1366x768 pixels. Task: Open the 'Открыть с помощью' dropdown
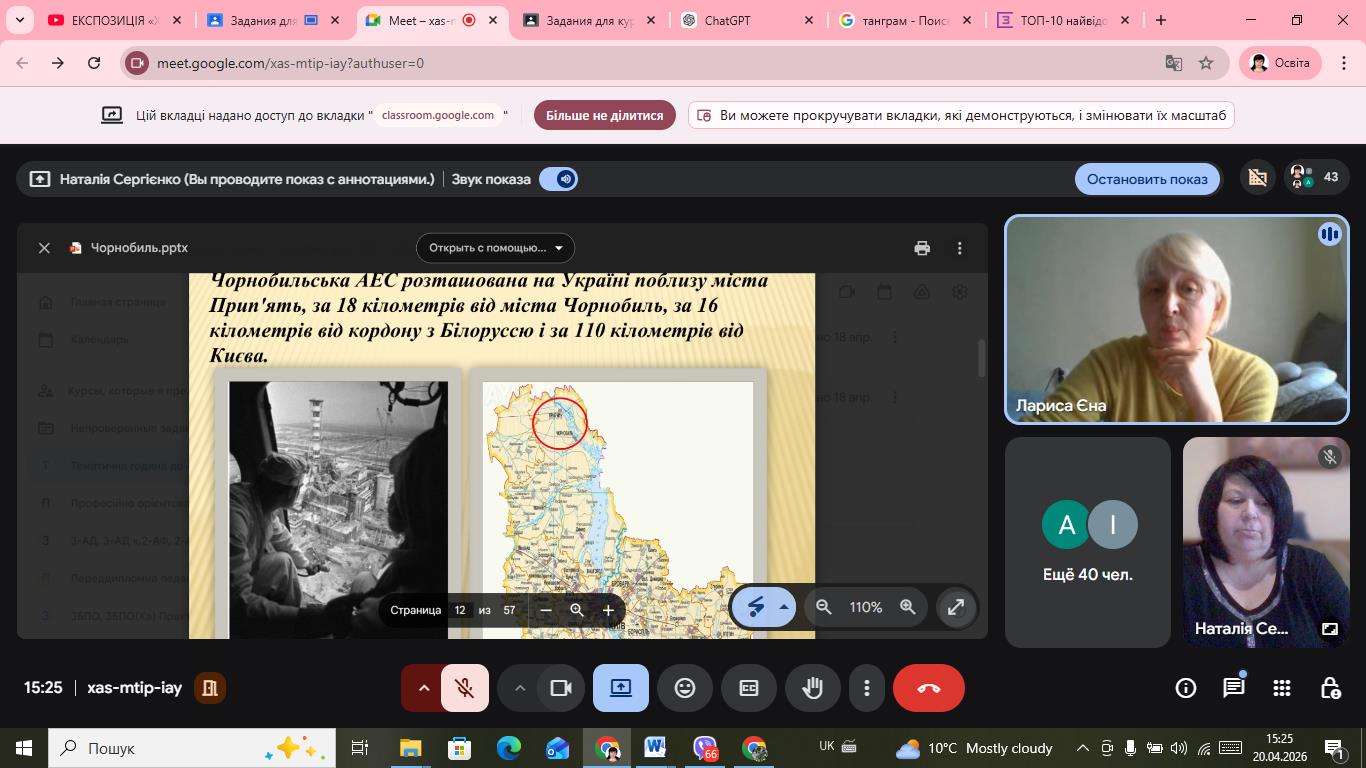pyautogui.click(x=495, y=248)
